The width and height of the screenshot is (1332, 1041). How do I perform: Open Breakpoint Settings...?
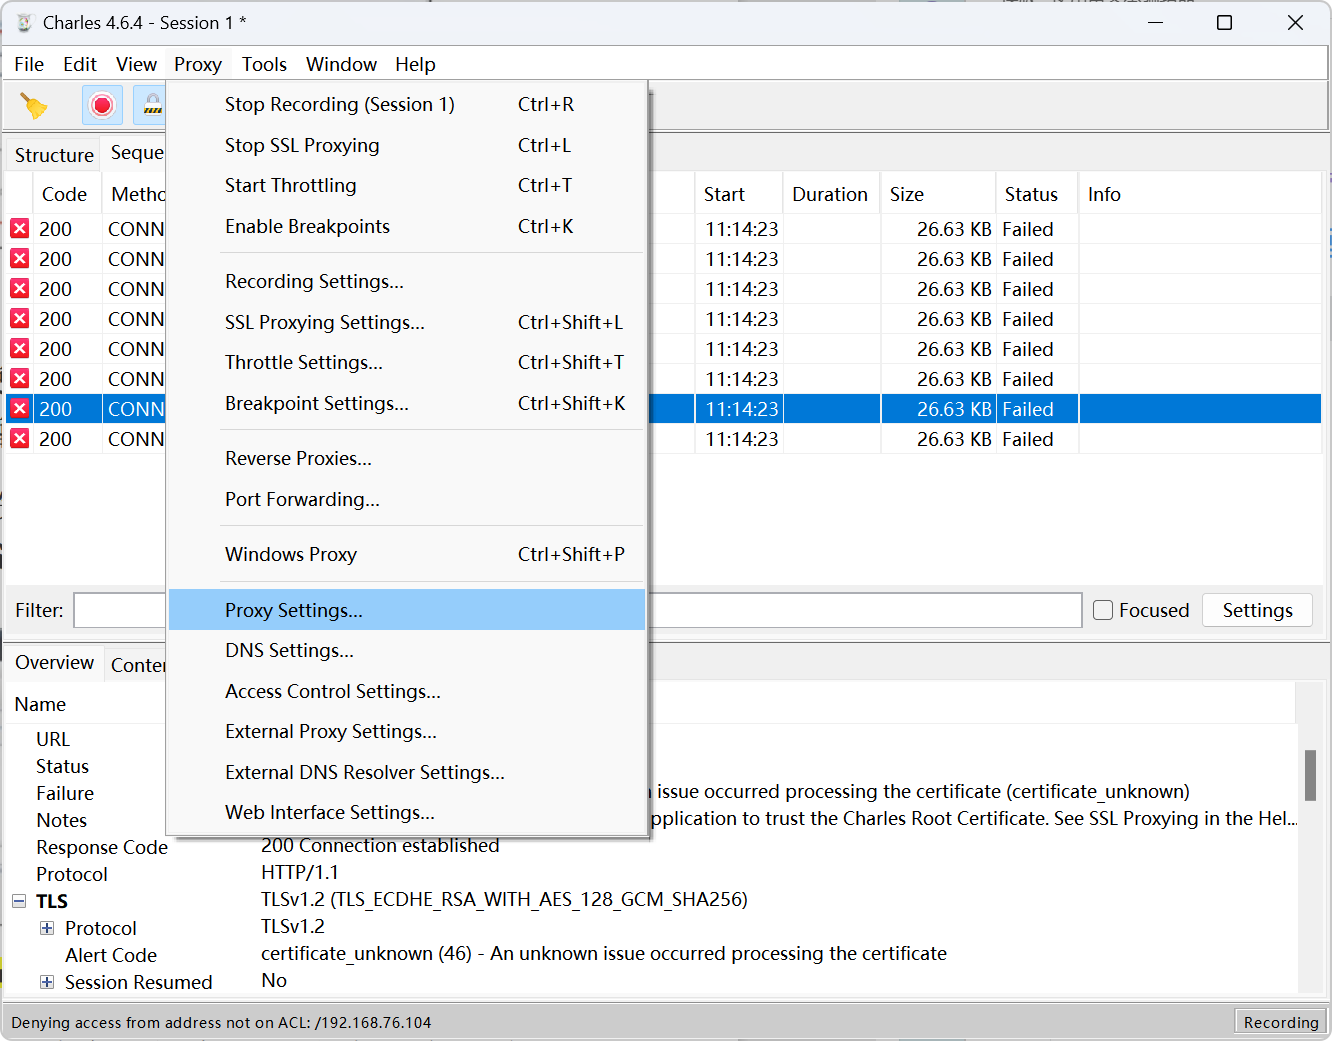[x=407, y=404]
